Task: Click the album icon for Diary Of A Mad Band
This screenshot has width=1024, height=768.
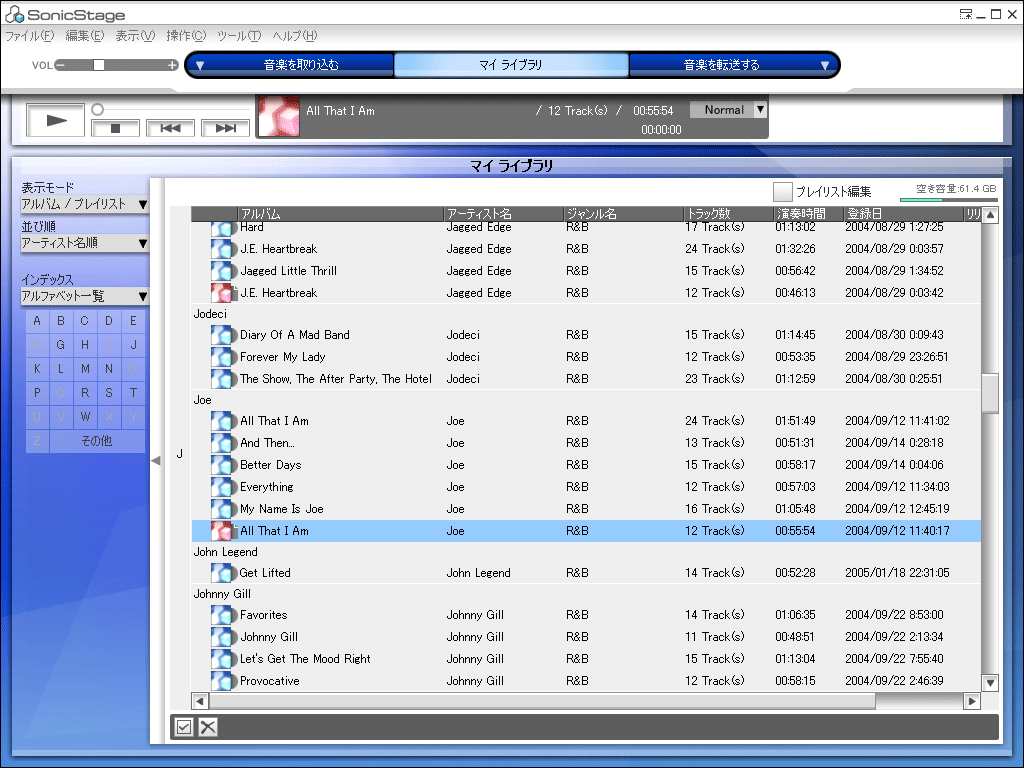Action: (221, 335)
